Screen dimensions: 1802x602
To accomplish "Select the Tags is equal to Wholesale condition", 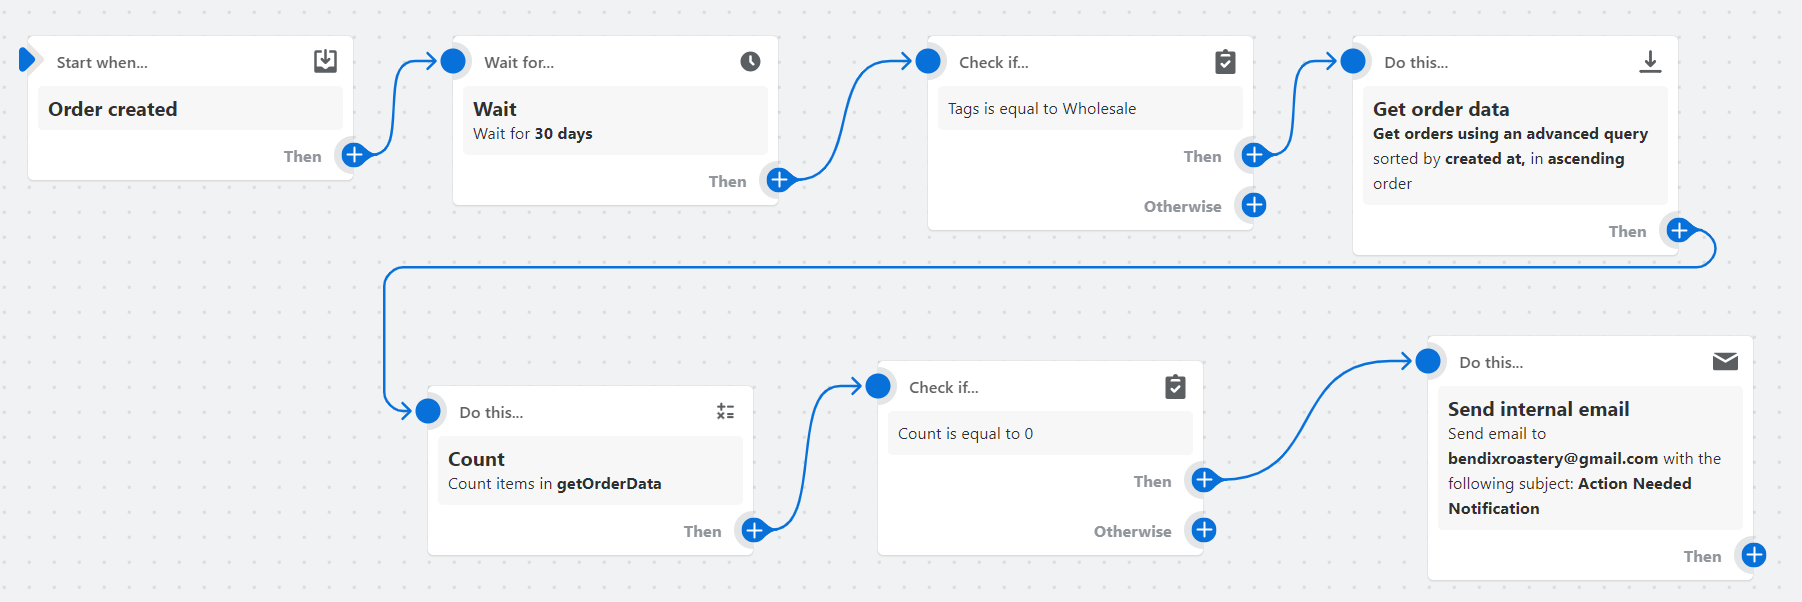I will click(1089, 108).
